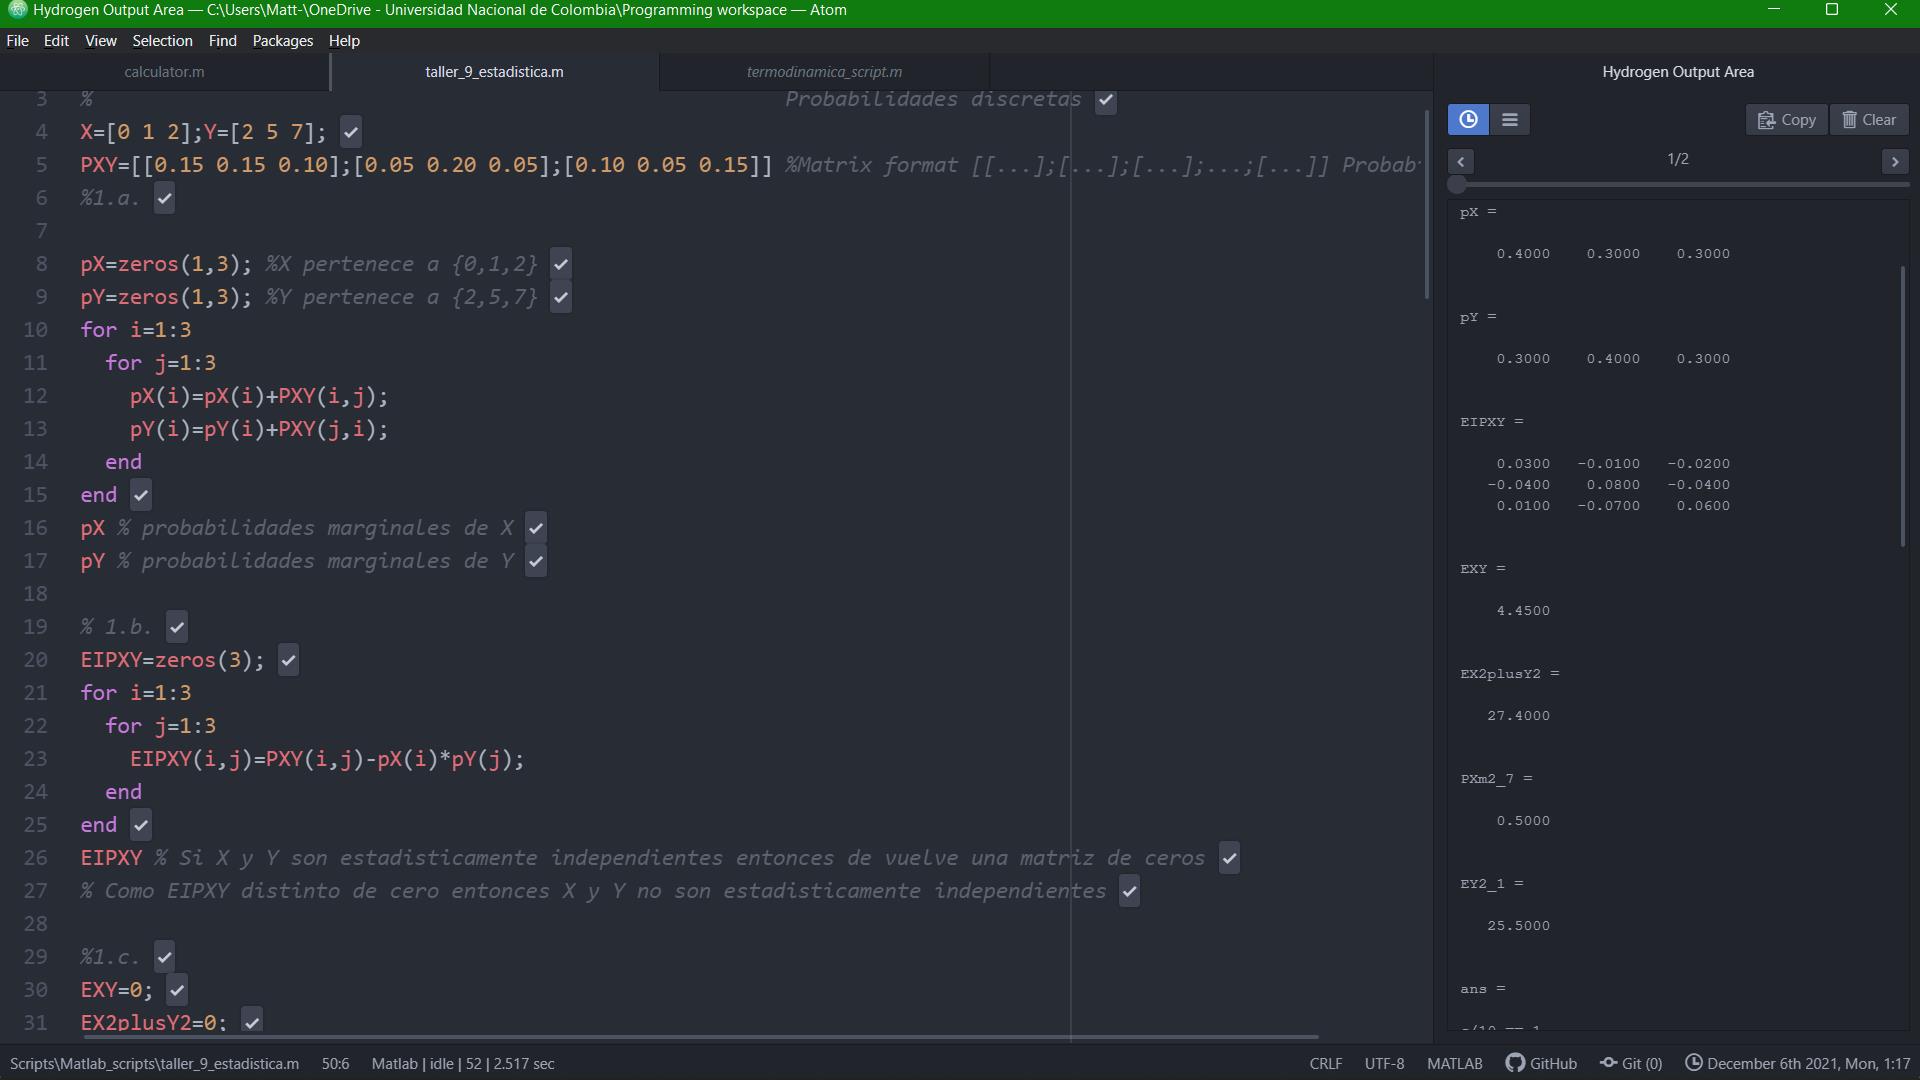Open the UTF-8 encoding selector

1384,1064
